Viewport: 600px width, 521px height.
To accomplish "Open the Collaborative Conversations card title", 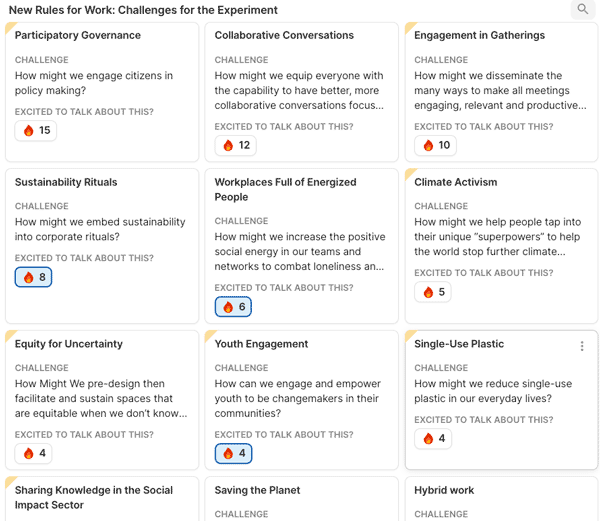I will coord(284,35).
